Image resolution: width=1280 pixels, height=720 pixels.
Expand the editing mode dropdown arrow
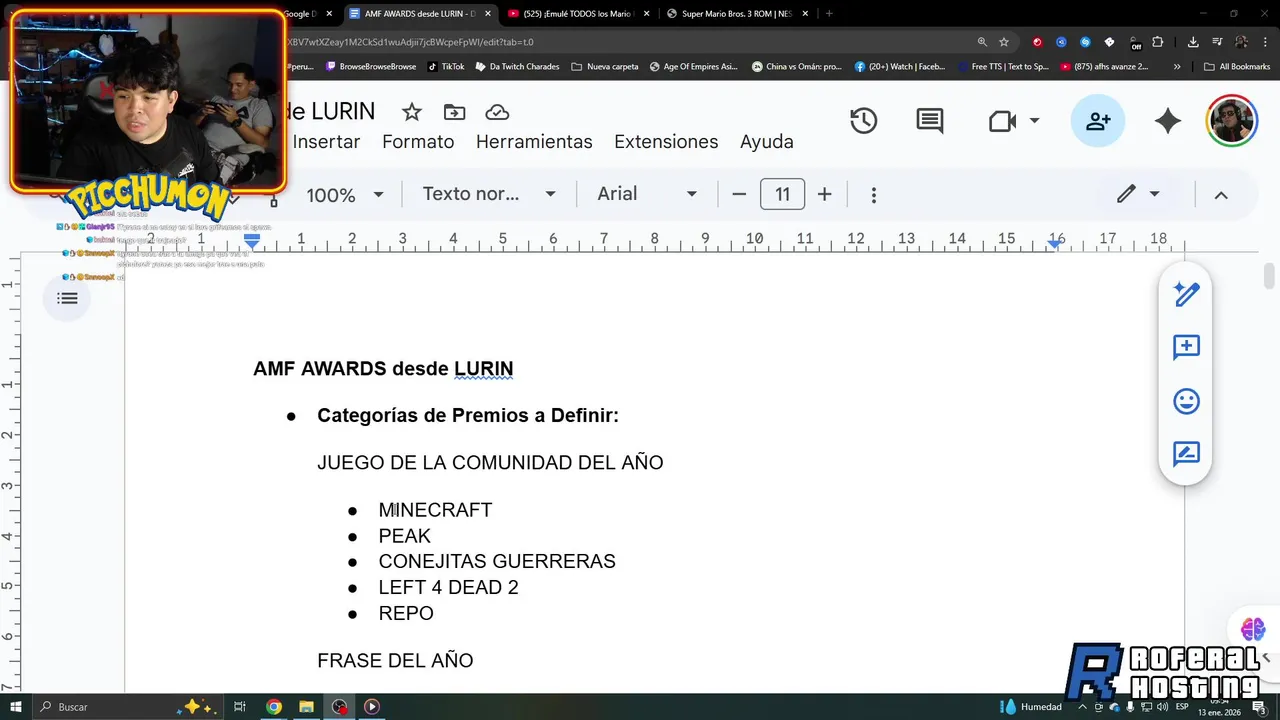[x=1155, y=194]
